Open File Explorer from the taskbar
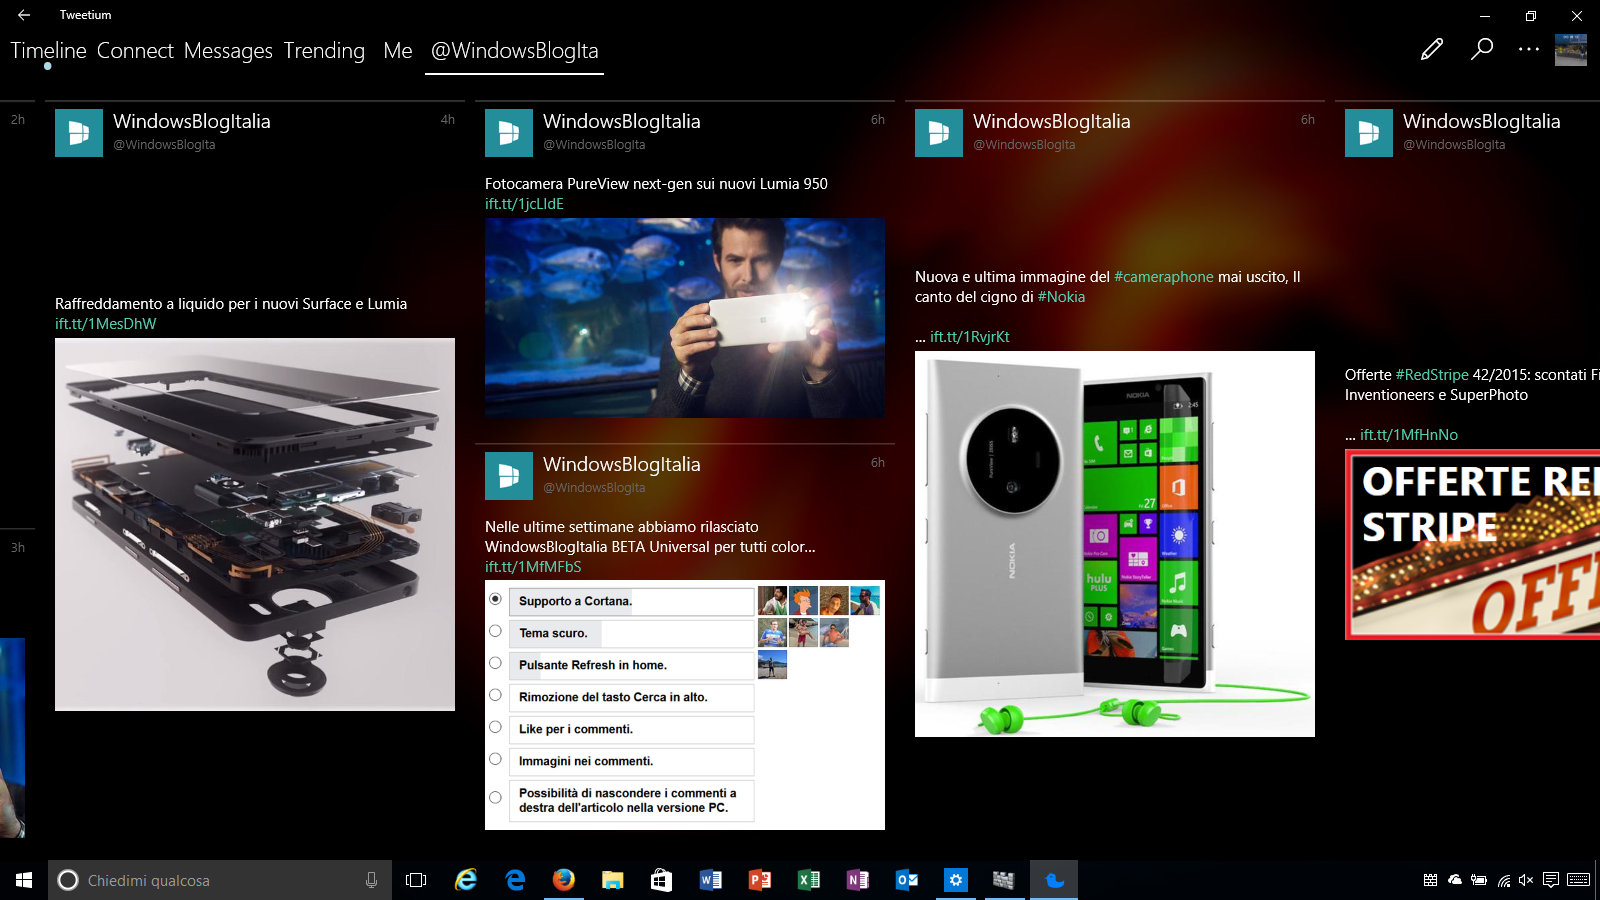Screen dimensions: 1600x900 click(613, 880)
